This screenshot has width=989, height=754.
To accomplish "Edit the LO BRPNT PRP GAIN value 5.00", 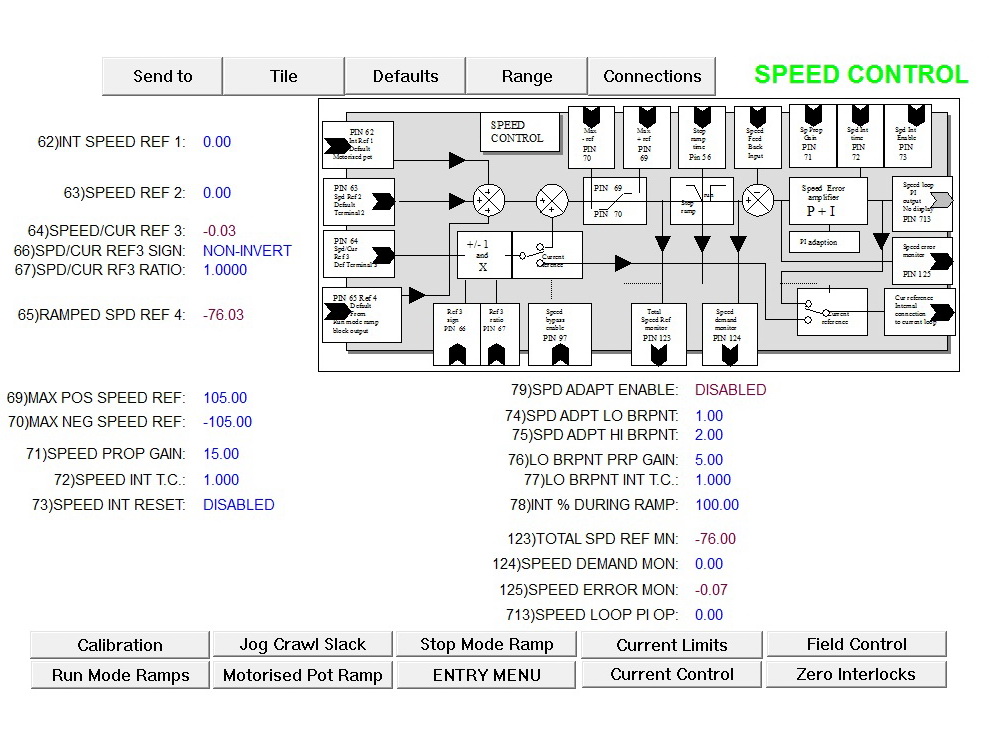I will pyautogui.click(x=709, y=460).
